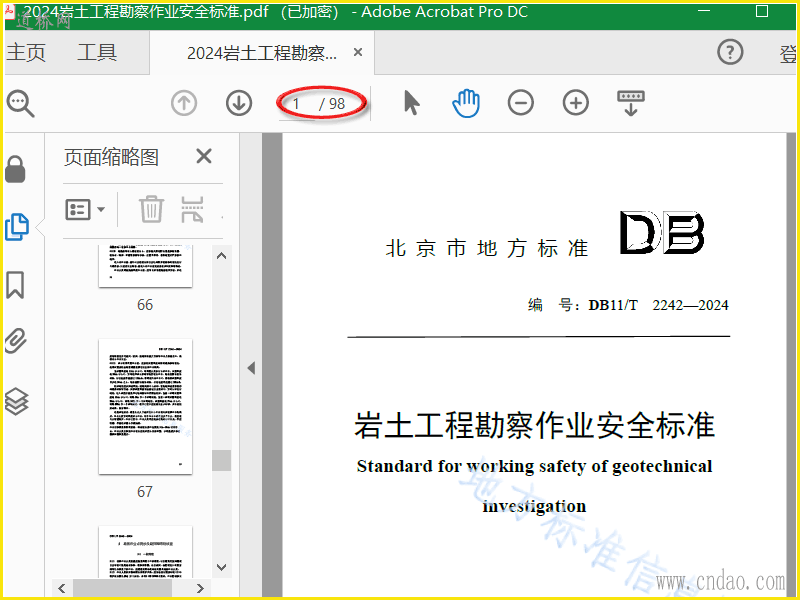Open the Layers panel

click(x=16, y=402)
